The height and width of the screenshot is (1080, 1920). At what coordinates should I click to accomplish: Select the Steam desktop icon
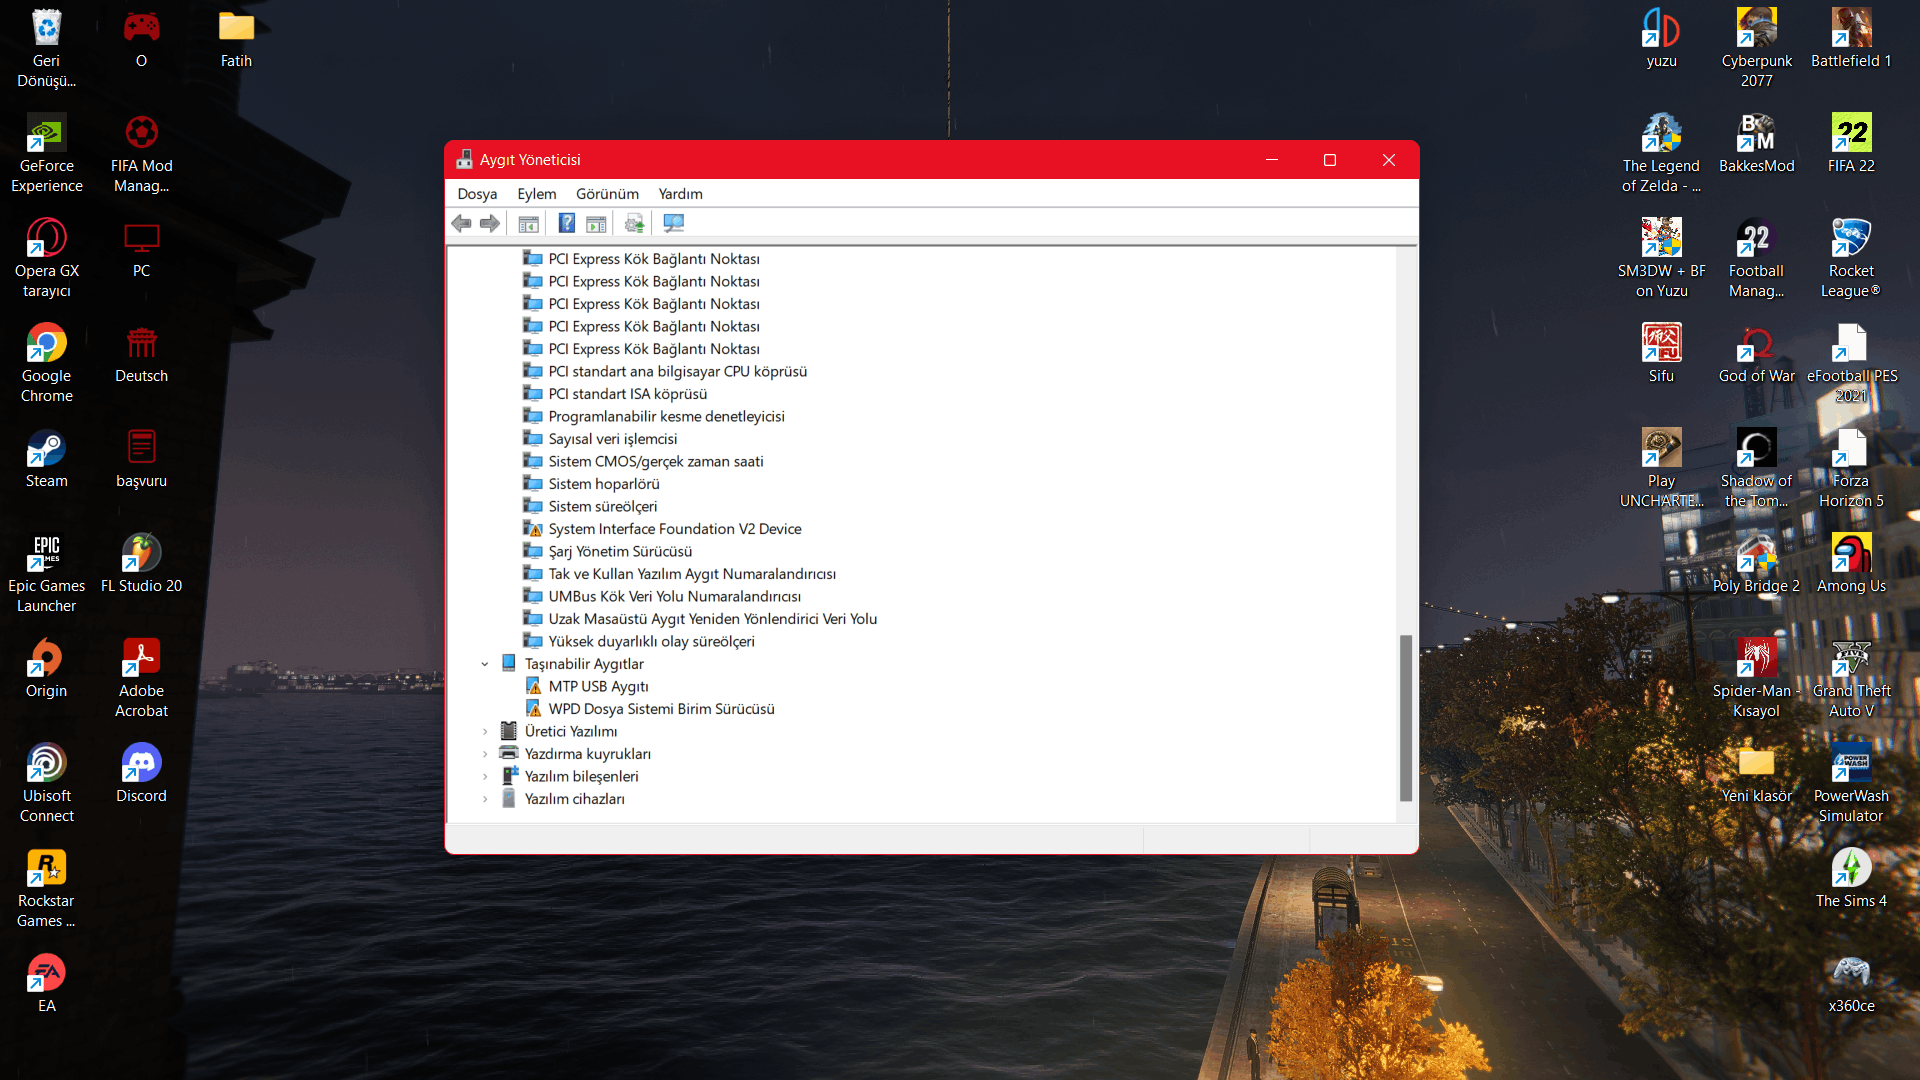(x=47, y=460)
